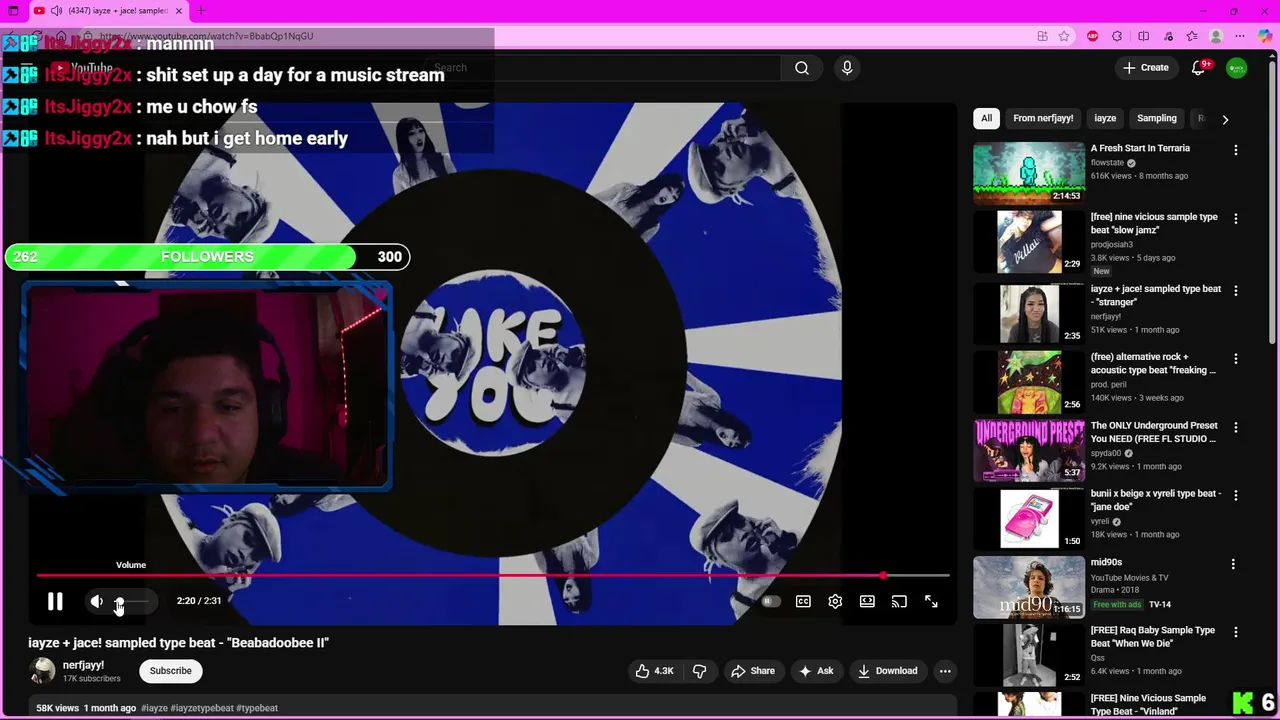Select the Sampling filter chip
1280x720 pixels.
(x=1156, y=118)
